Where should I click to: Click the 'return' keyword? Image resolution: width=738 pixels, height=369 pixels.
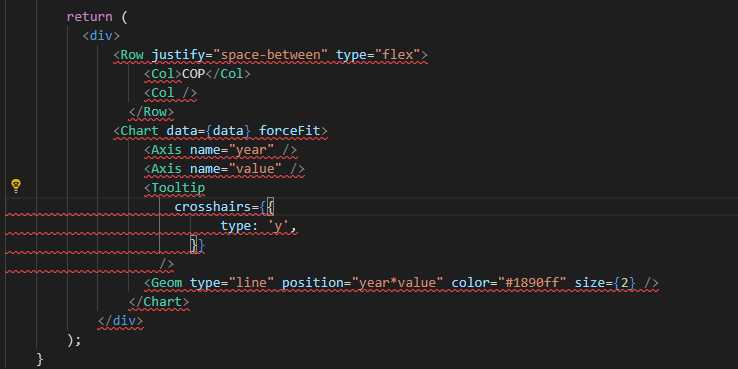[89, 17]
